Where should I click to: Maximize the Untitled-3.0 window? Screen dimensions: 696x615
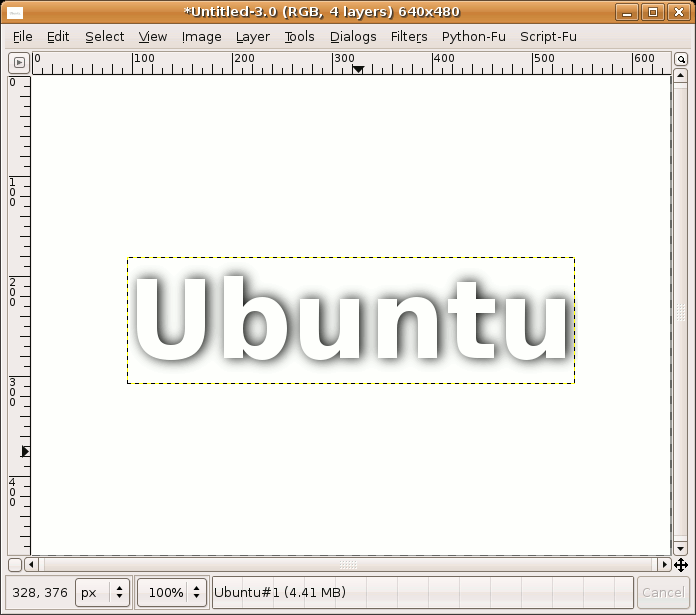pos(653,12)
